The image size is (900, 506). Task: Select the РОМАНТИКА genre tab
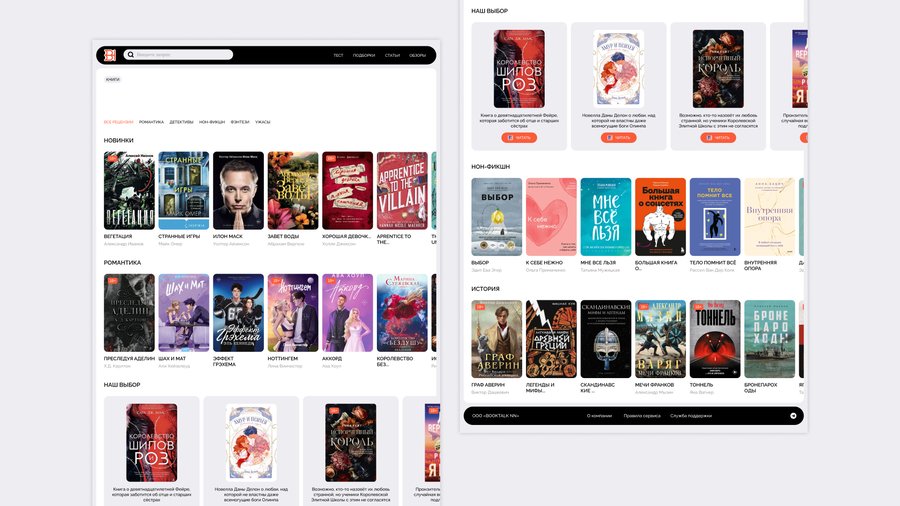(x=151, y=122)
